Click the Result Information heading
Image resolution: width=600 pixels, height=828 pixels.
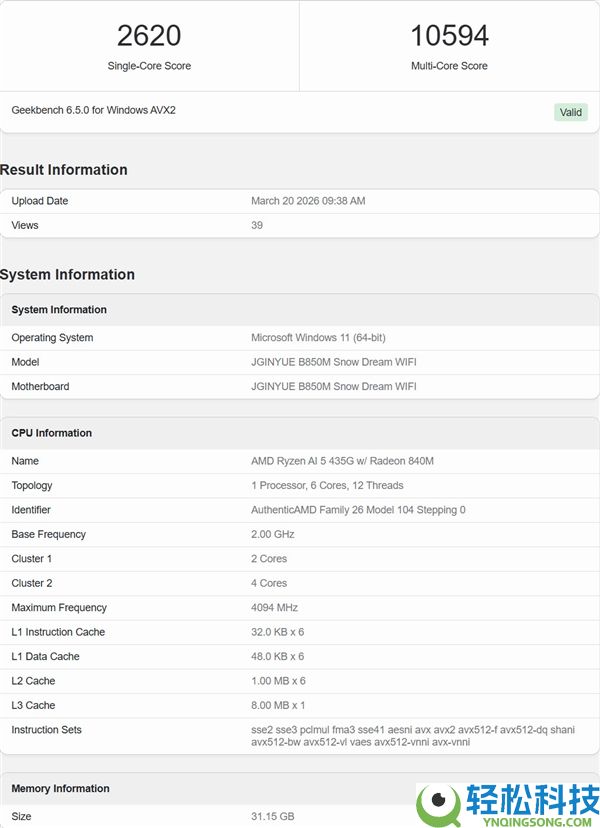(x=63, y=170)
